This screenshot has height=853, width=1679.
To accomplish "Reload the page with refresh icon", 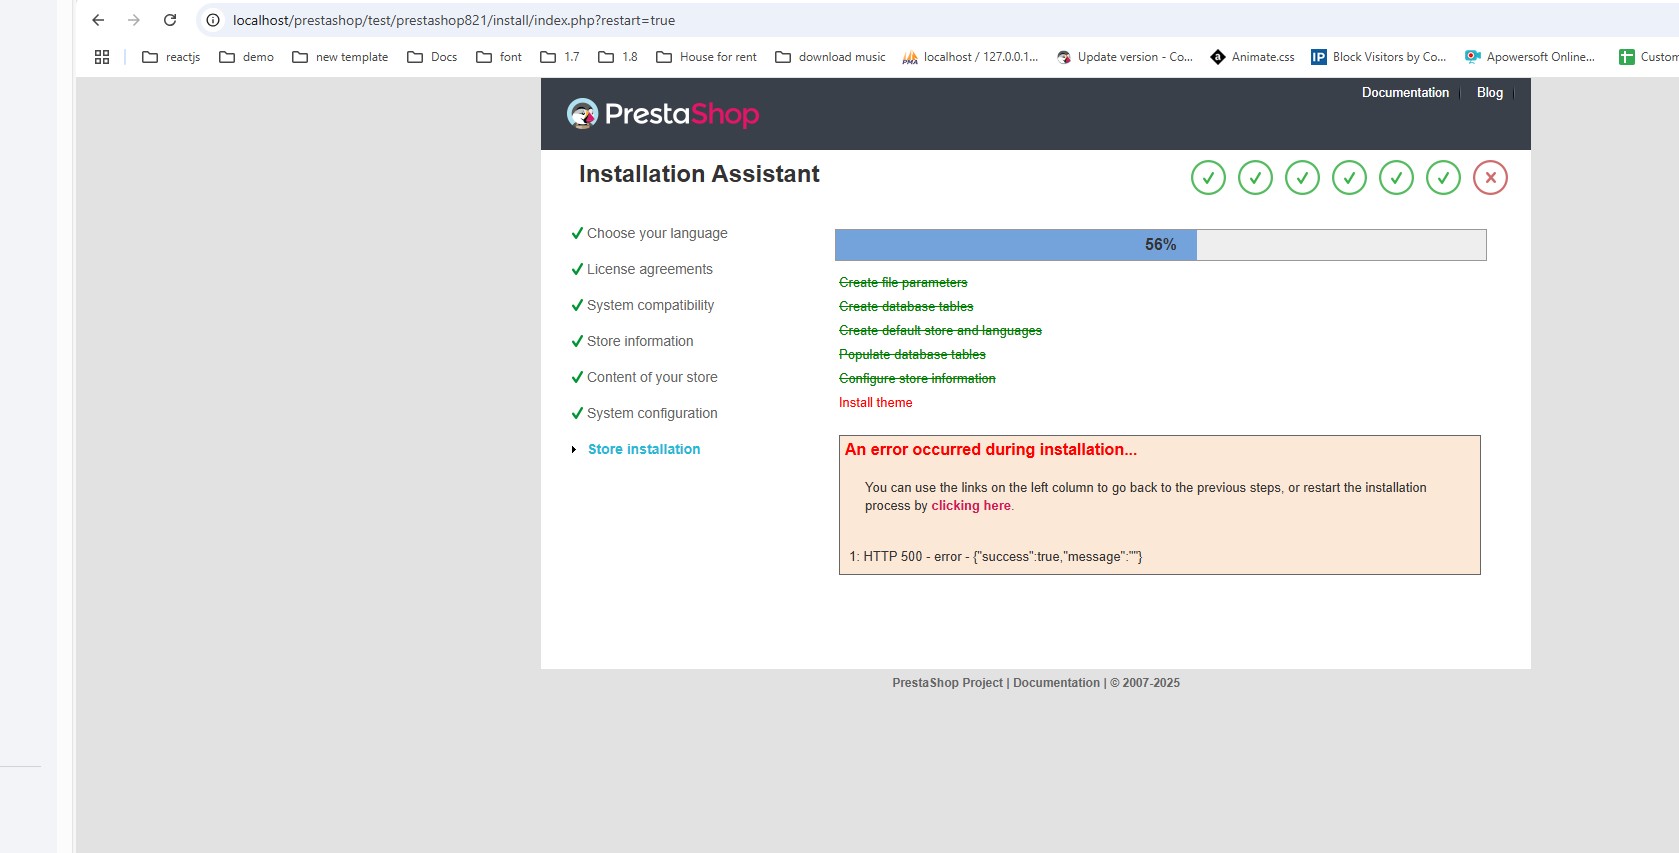I will tap(170, 20).
